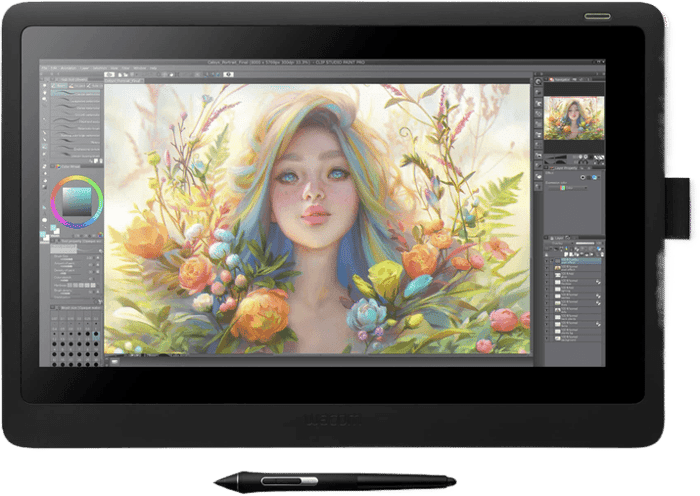Open the Animation menu
Viewport: 700px width, 496px height.
point(68,68)
